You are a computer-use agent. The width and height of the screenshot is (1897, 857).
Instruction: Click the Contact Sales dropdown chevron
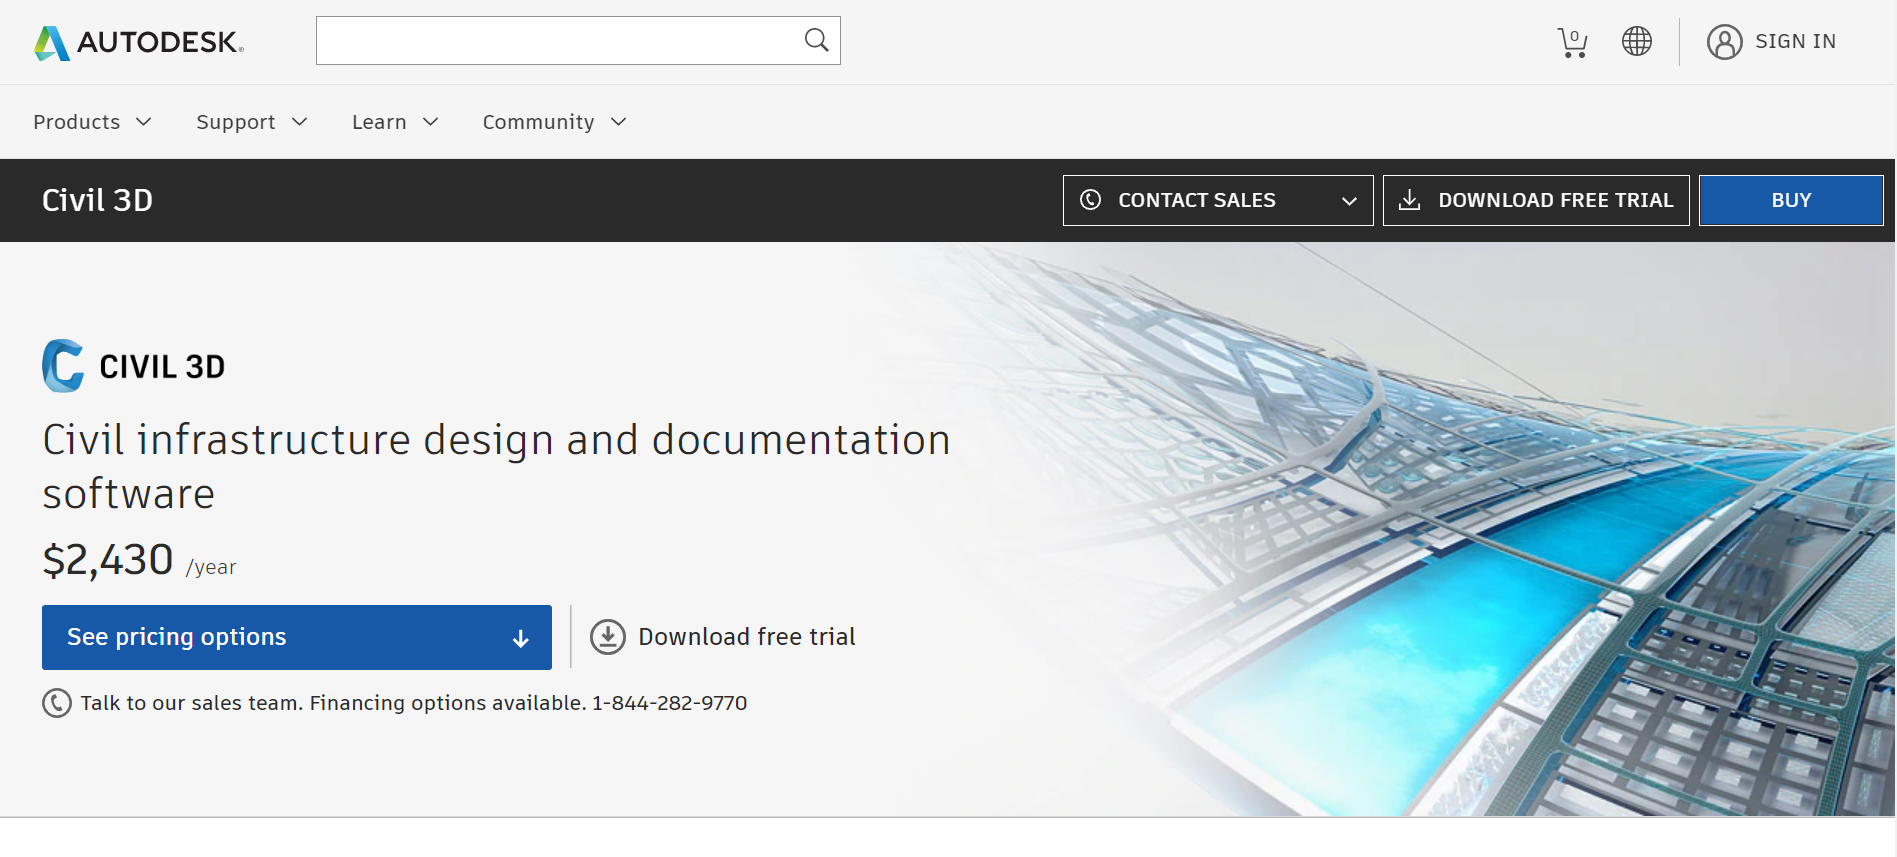click(x=1349, y=201)
